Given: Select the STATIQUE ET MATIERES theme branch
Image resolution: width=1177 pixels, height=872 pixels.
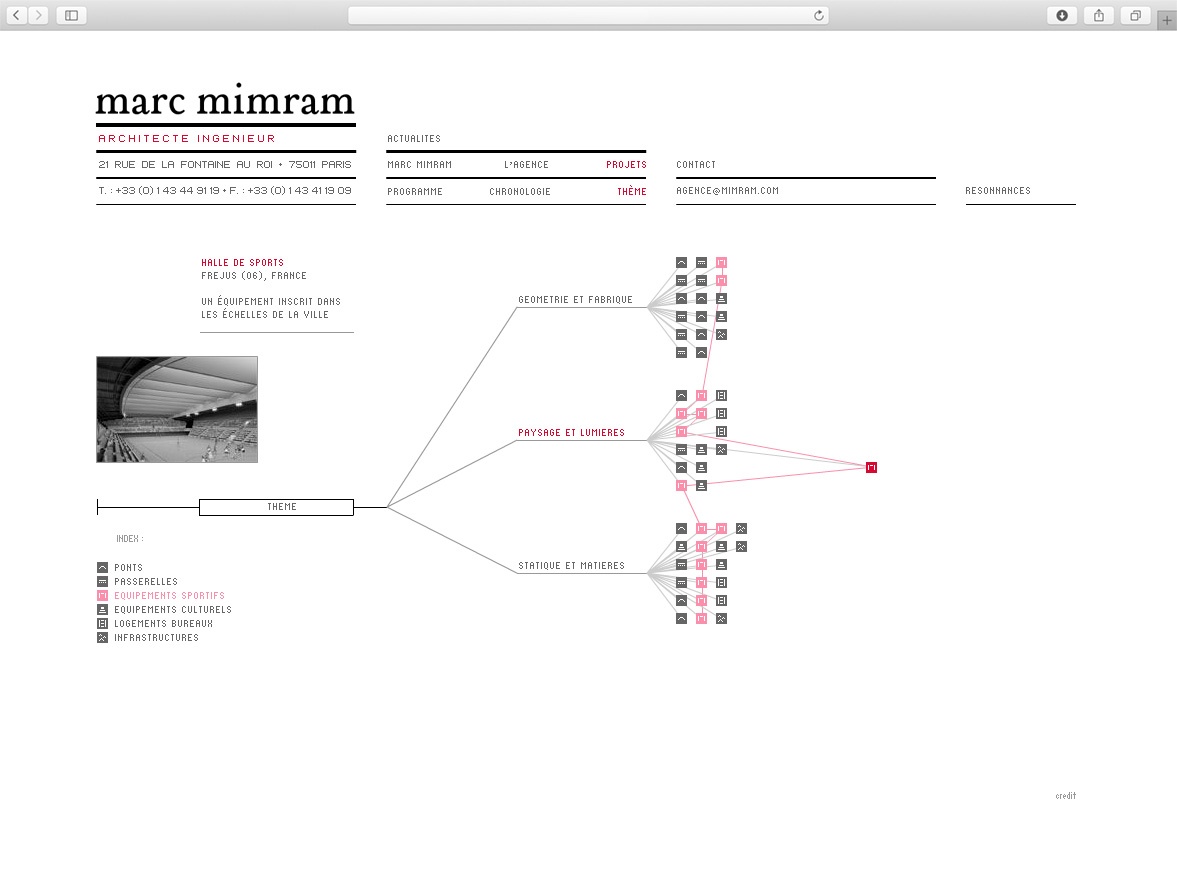Looking at the screenshot, I should pyautogui.click(x=571, y=565).
